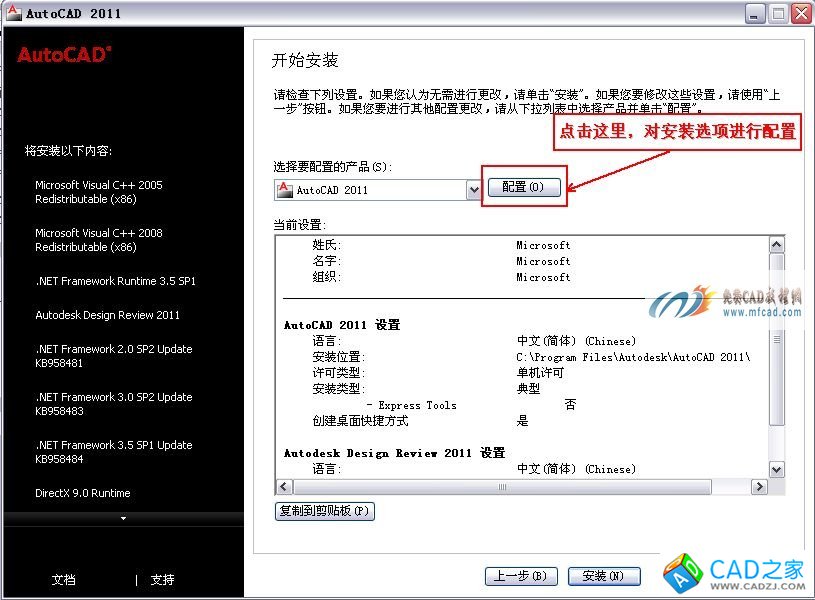Go back with the 上一步(B) button
The width and height of the screenshot is (815, 600).
point(520,576)
